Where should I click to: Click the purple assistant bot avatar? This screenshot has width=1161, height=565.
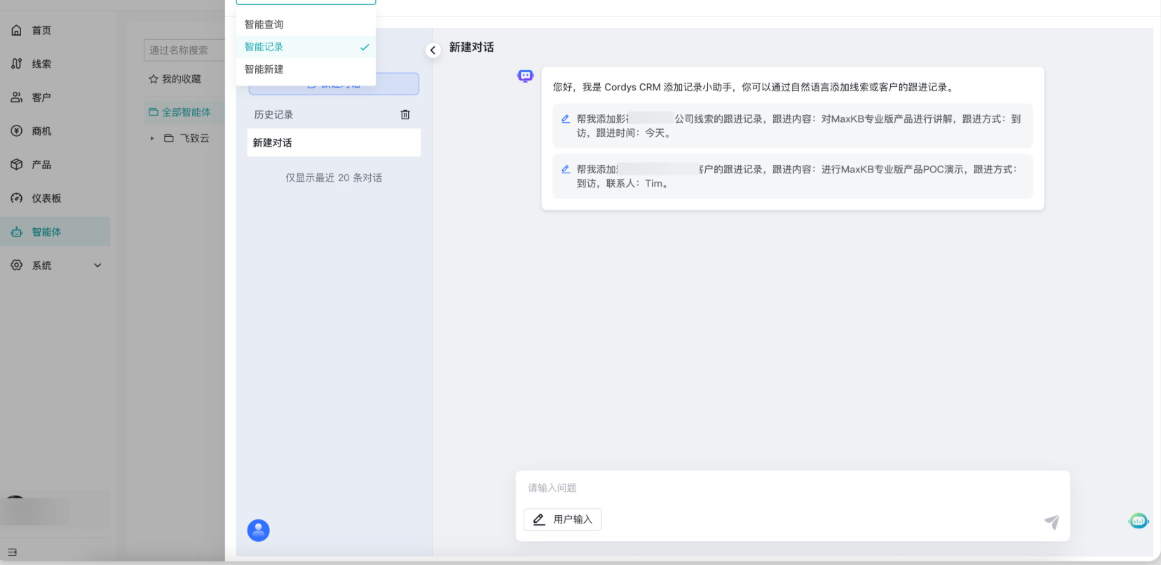(x=525, y=76)
